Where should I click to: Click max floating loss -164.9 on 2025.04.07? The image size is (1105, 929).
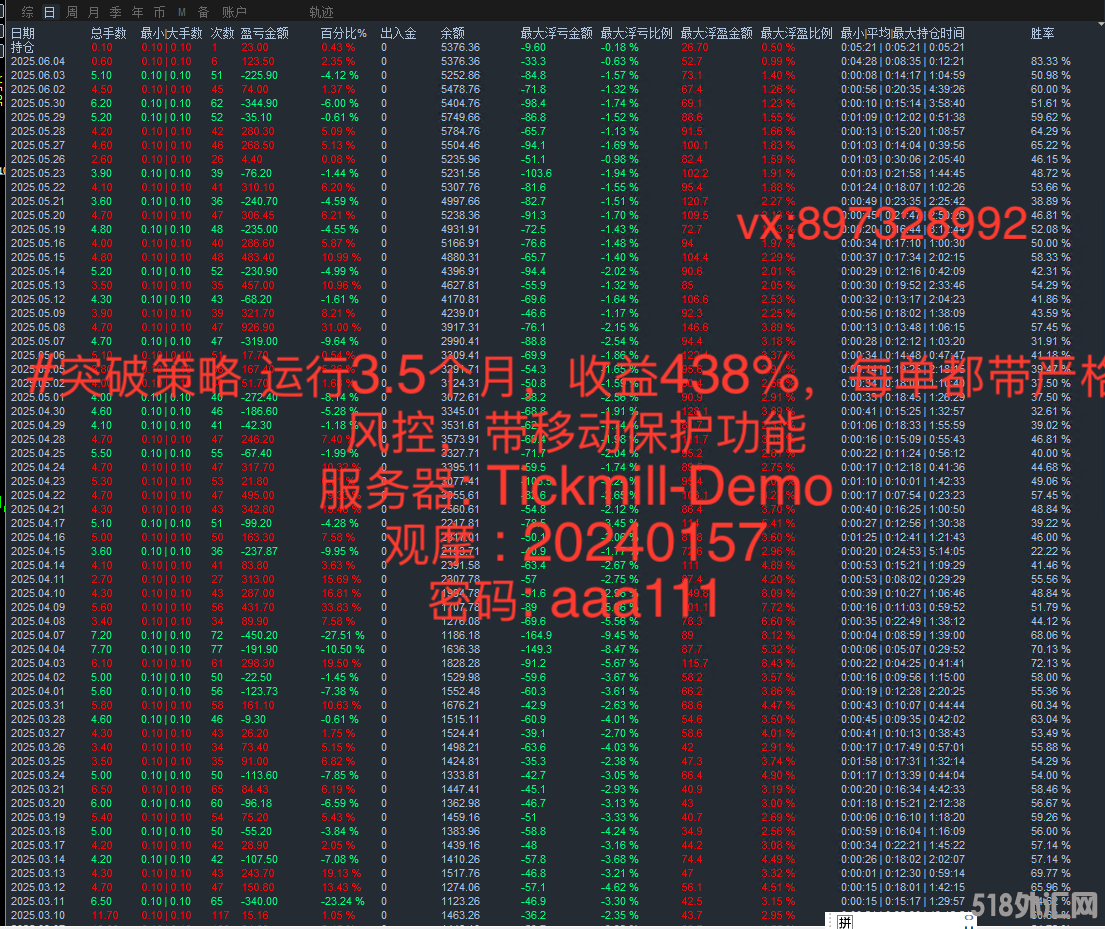click(536, 635)
